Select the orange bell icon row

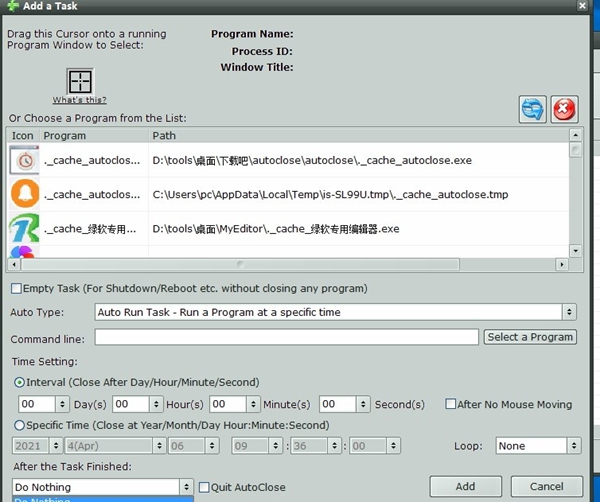[x=24, y=194]
